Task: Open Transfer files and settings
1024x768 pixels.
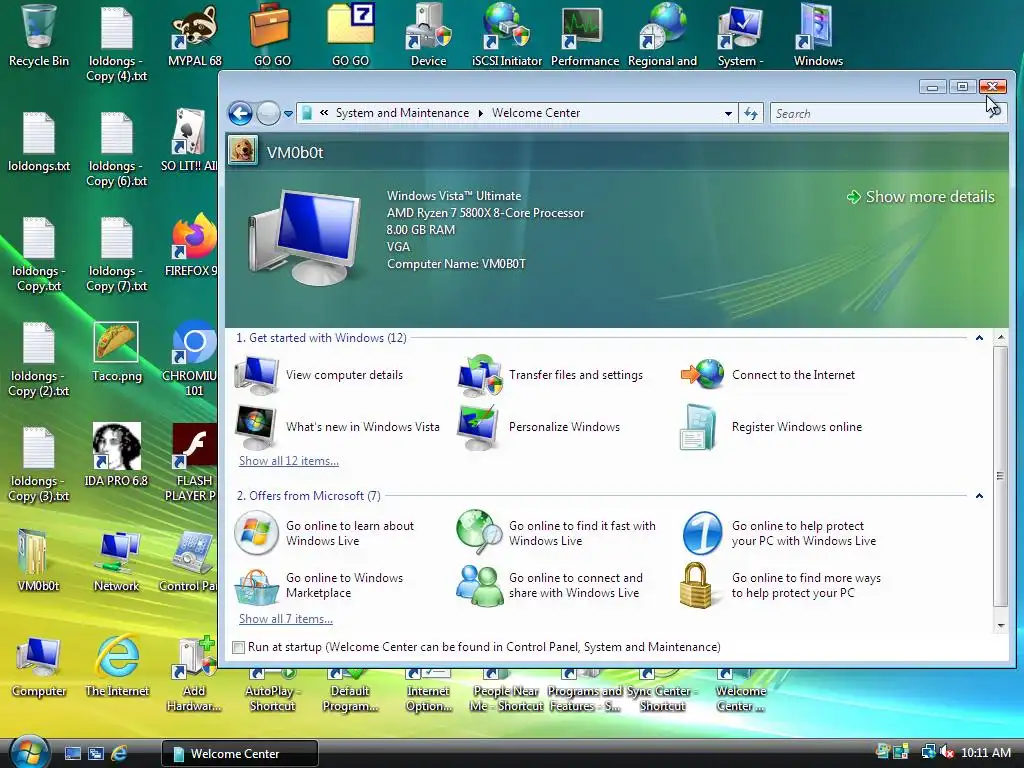Action: (x=551, y=375)
